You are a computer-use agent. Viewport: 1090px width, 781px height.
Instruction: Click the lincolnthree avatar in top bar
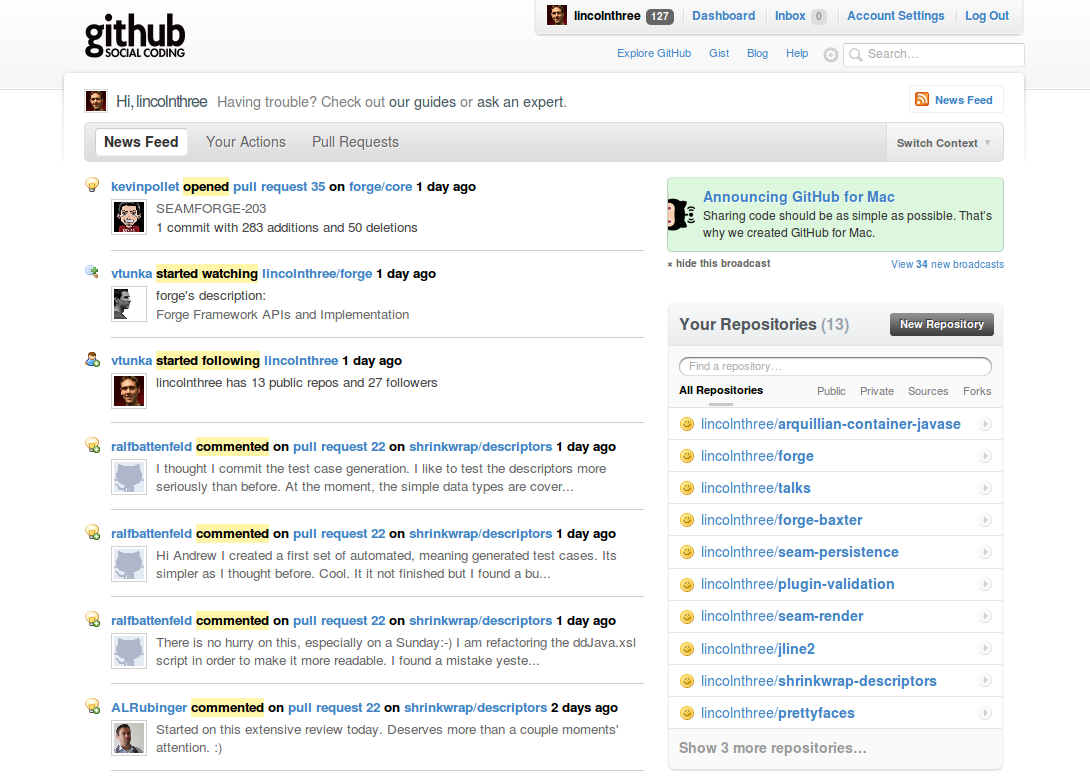556,15
